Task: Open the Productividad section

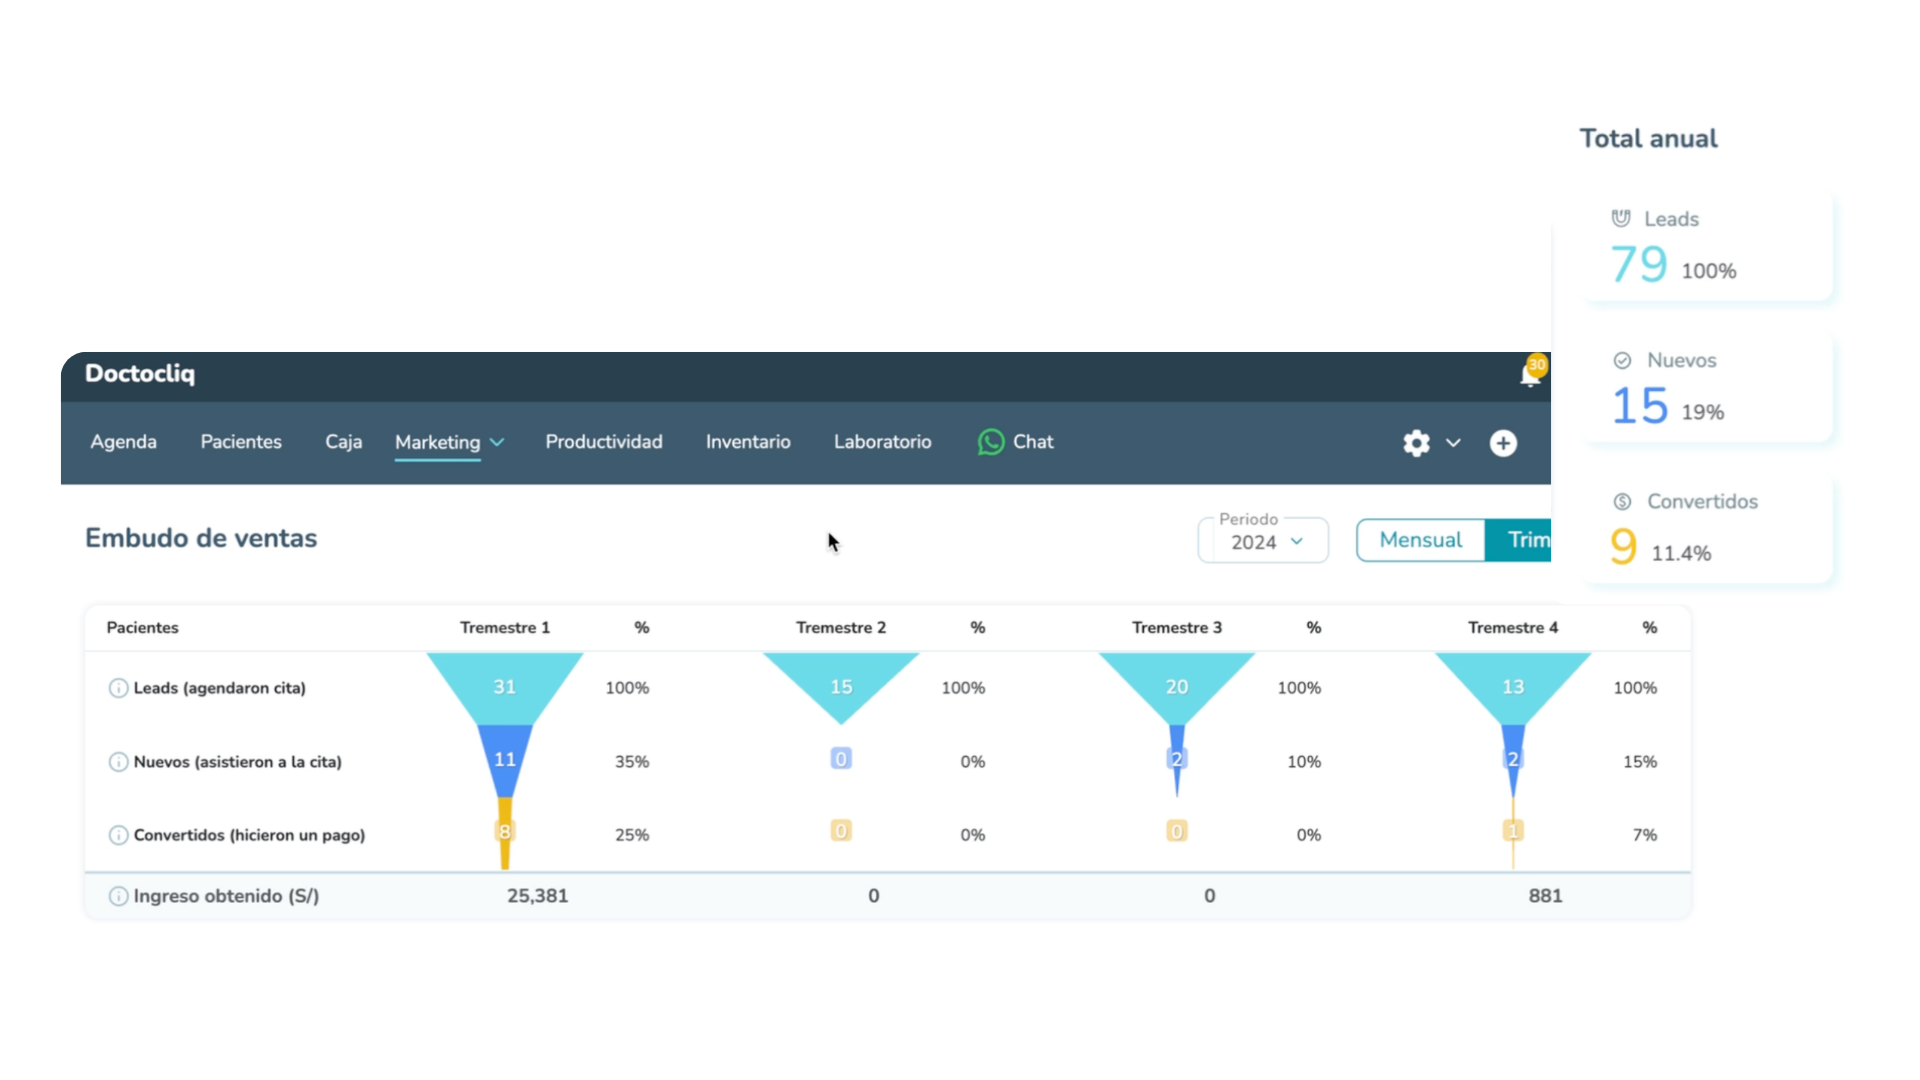Action: coord(604,442)
